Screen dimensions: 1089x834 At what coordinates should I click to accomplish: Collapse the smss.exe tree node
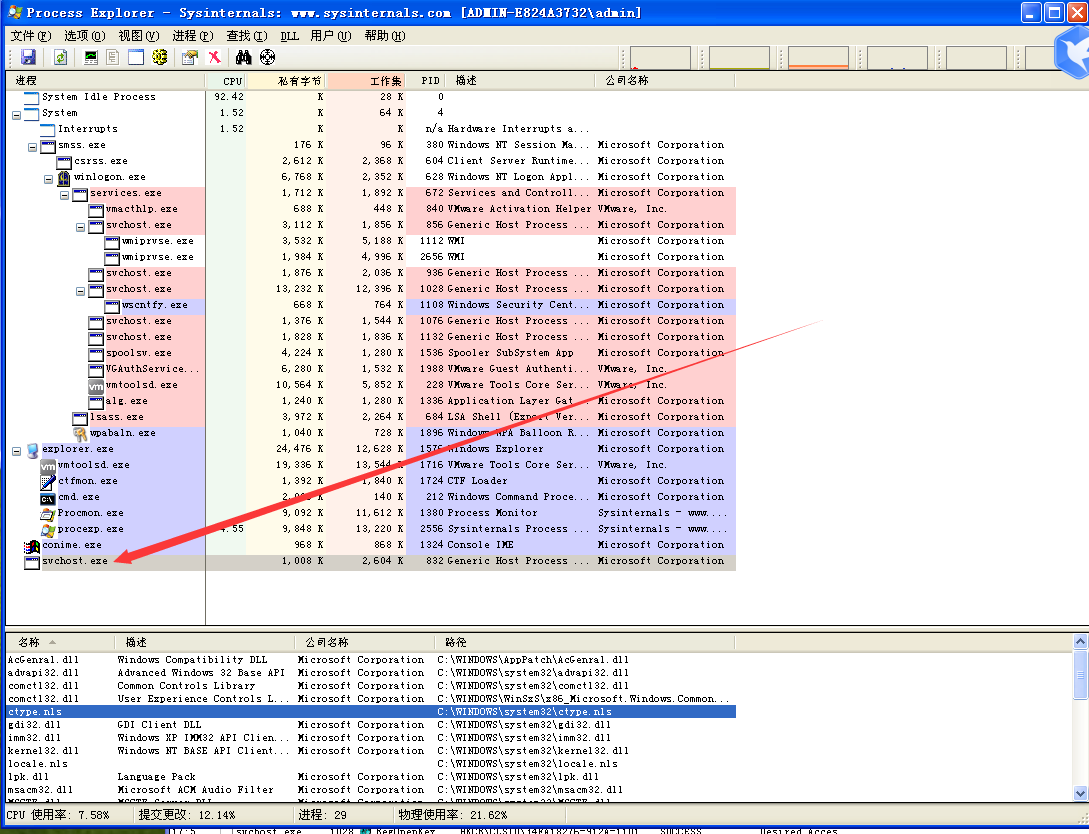tap(33, 147)
